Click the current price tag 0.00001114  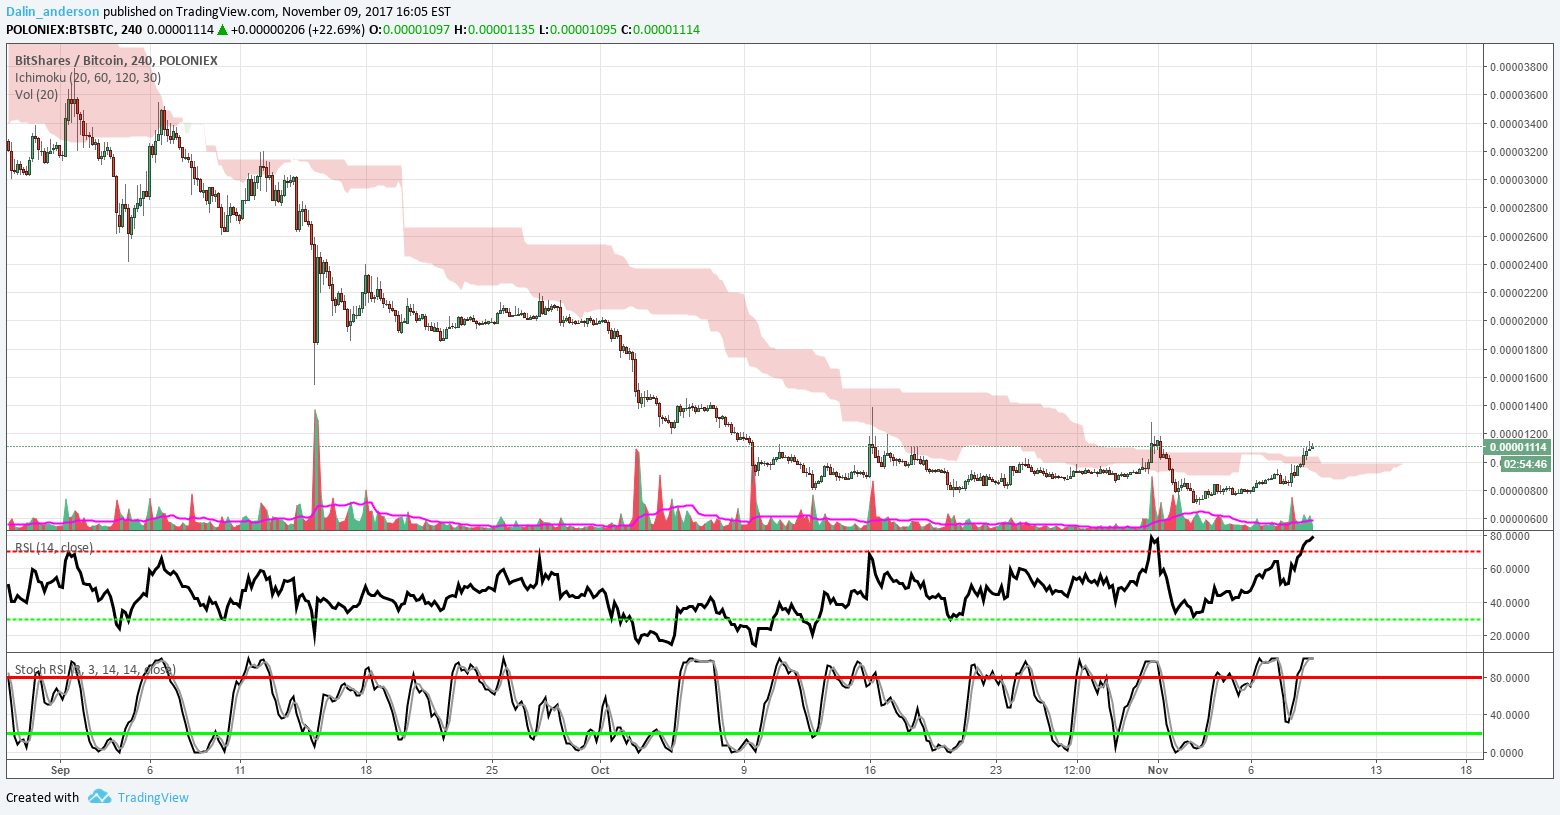coord(1518,447)
